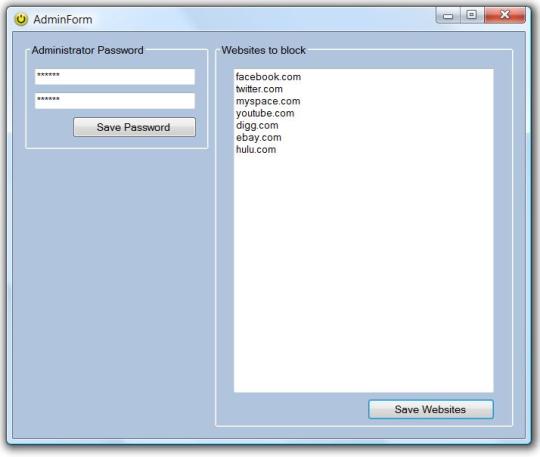Select myspace.com in the block list
Screen dimensions: 540x457
tap(268, 101)
